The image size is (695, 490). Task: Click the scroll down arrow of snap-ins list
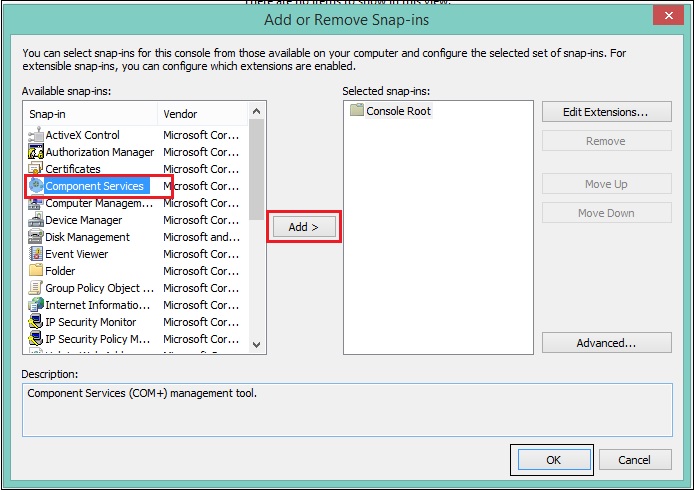[257, 344]
